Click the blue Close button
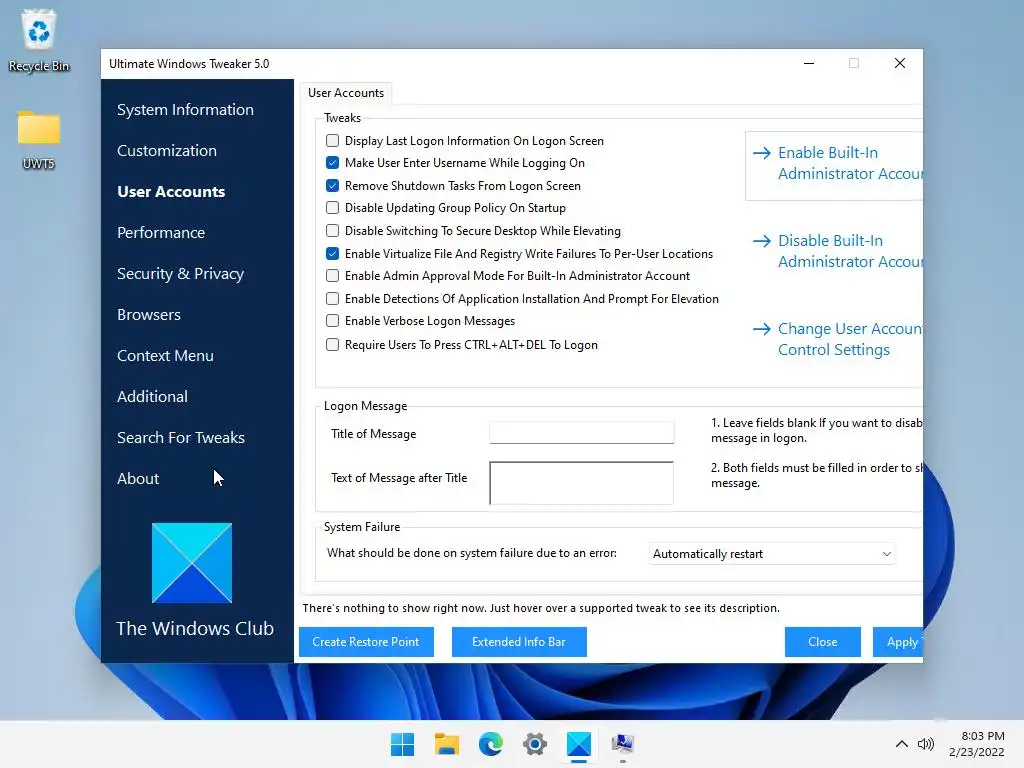 click(x=823, y=642)
